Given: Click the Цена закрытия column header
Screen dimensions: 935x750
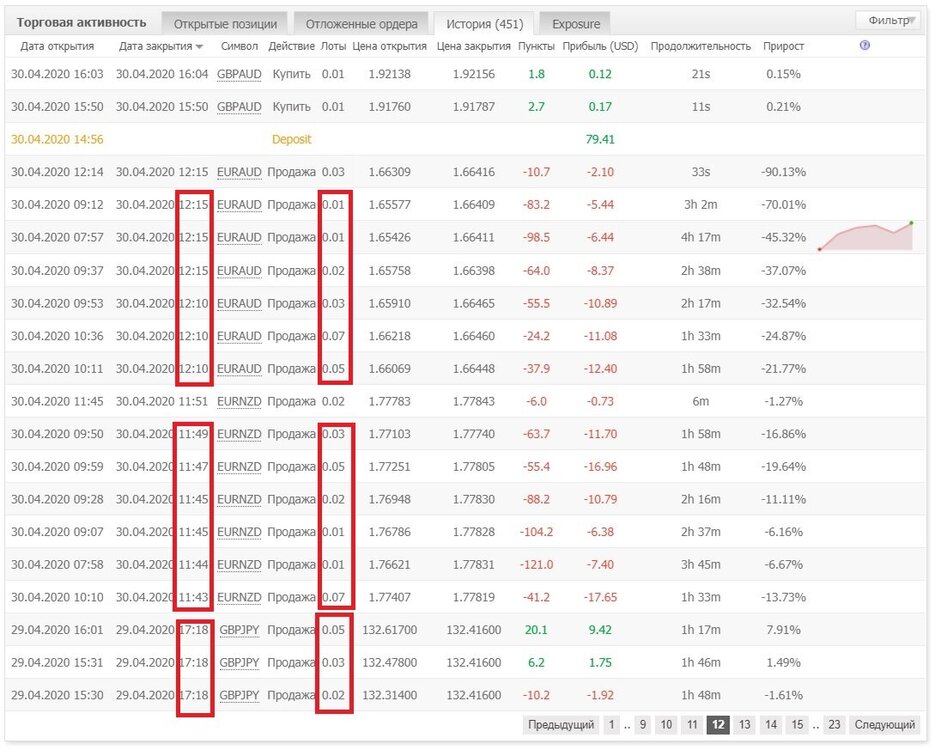Looking at the screenshot, I should pos(473,46).
